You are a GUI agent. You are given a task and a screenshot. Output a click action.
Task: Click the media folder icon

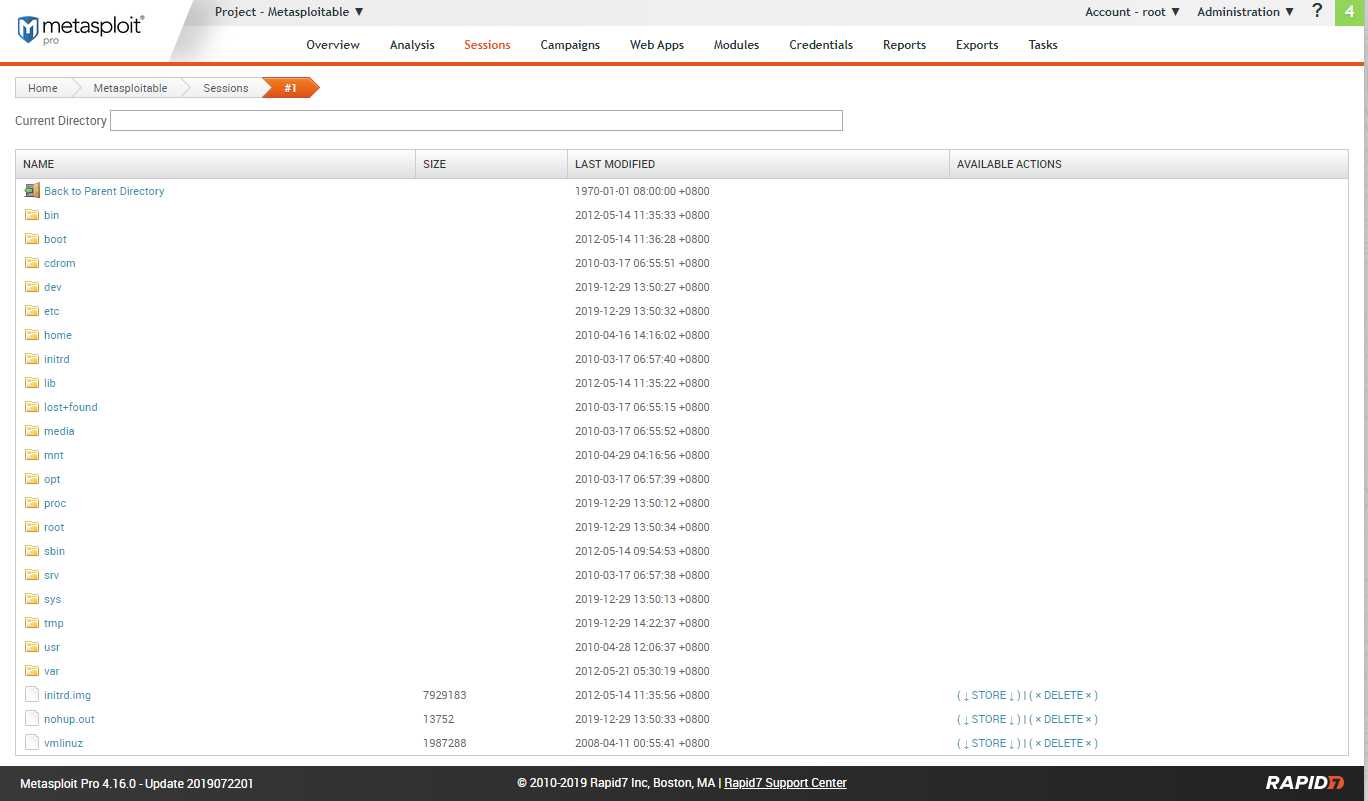tap(32, 431)
